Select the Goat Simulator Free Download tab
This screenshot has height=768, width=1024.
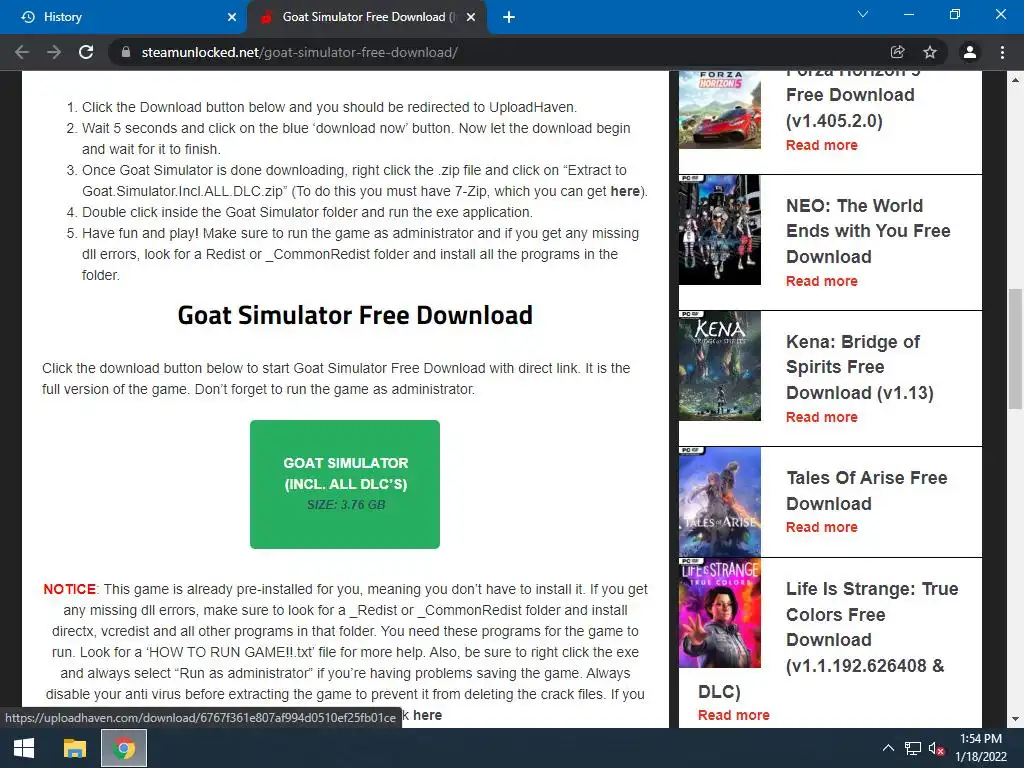(x=368, y=17)
